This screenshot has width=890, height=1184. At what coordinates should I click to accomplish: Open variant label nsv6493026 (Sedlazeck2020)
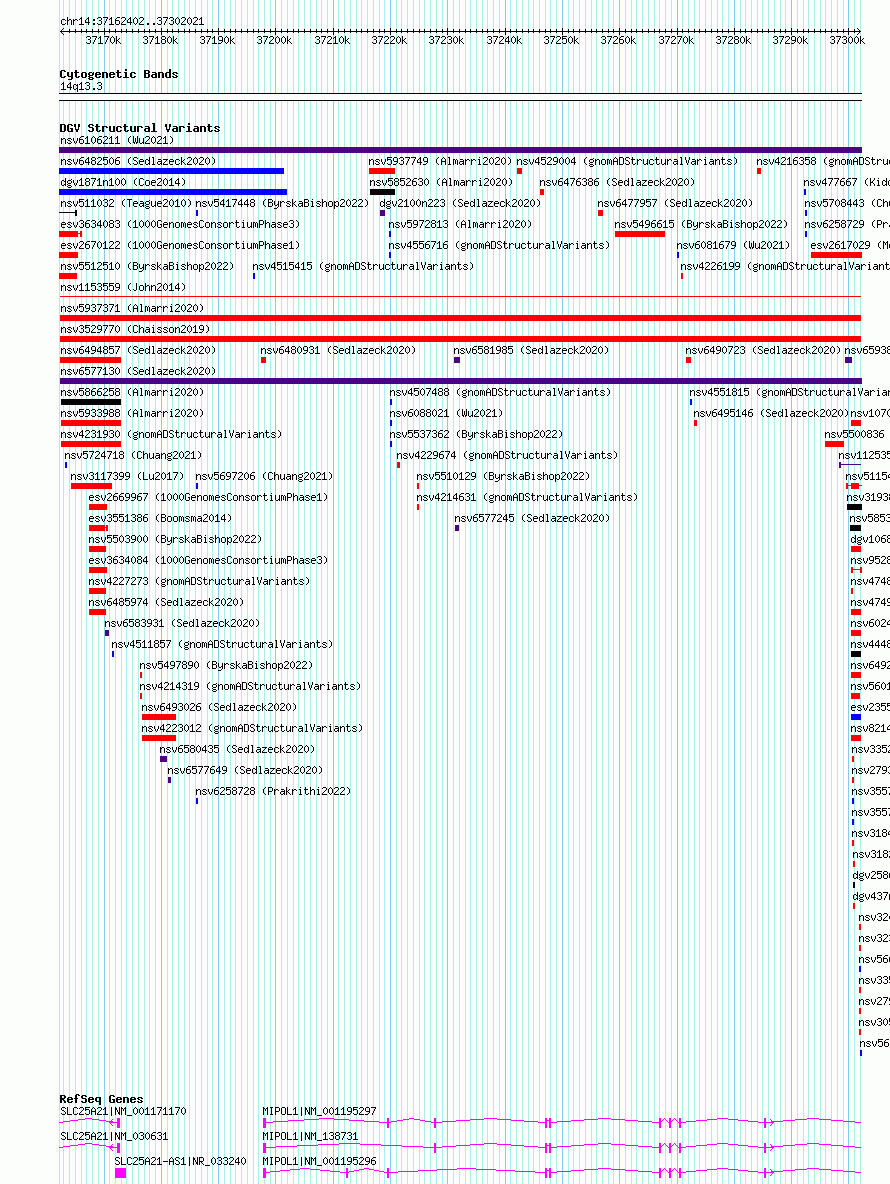220,708
